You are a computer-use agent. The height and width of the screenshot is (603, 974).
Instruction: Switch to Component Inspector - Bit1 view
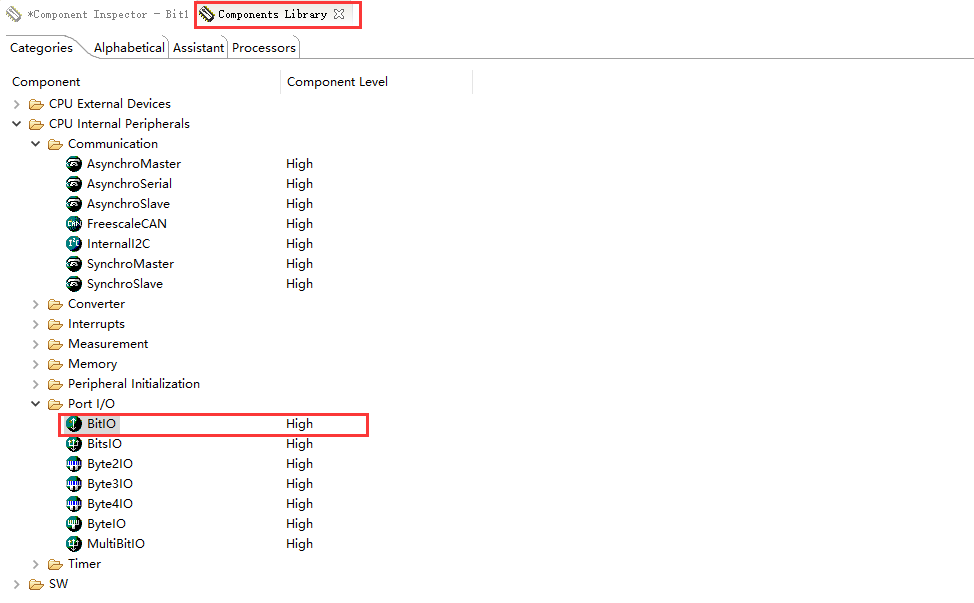(x=98, y=14)
